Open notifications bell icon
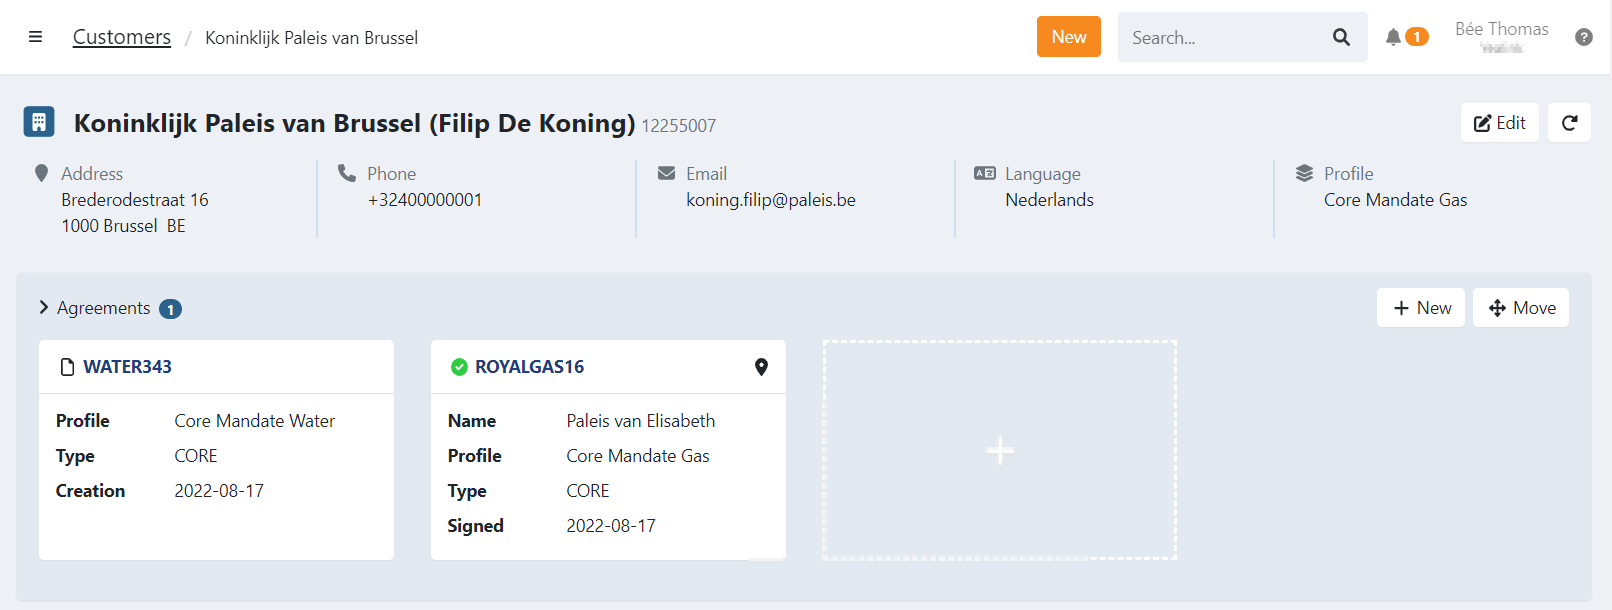Viewport: 1612px width, 610px height. [x=1393, y=37]
